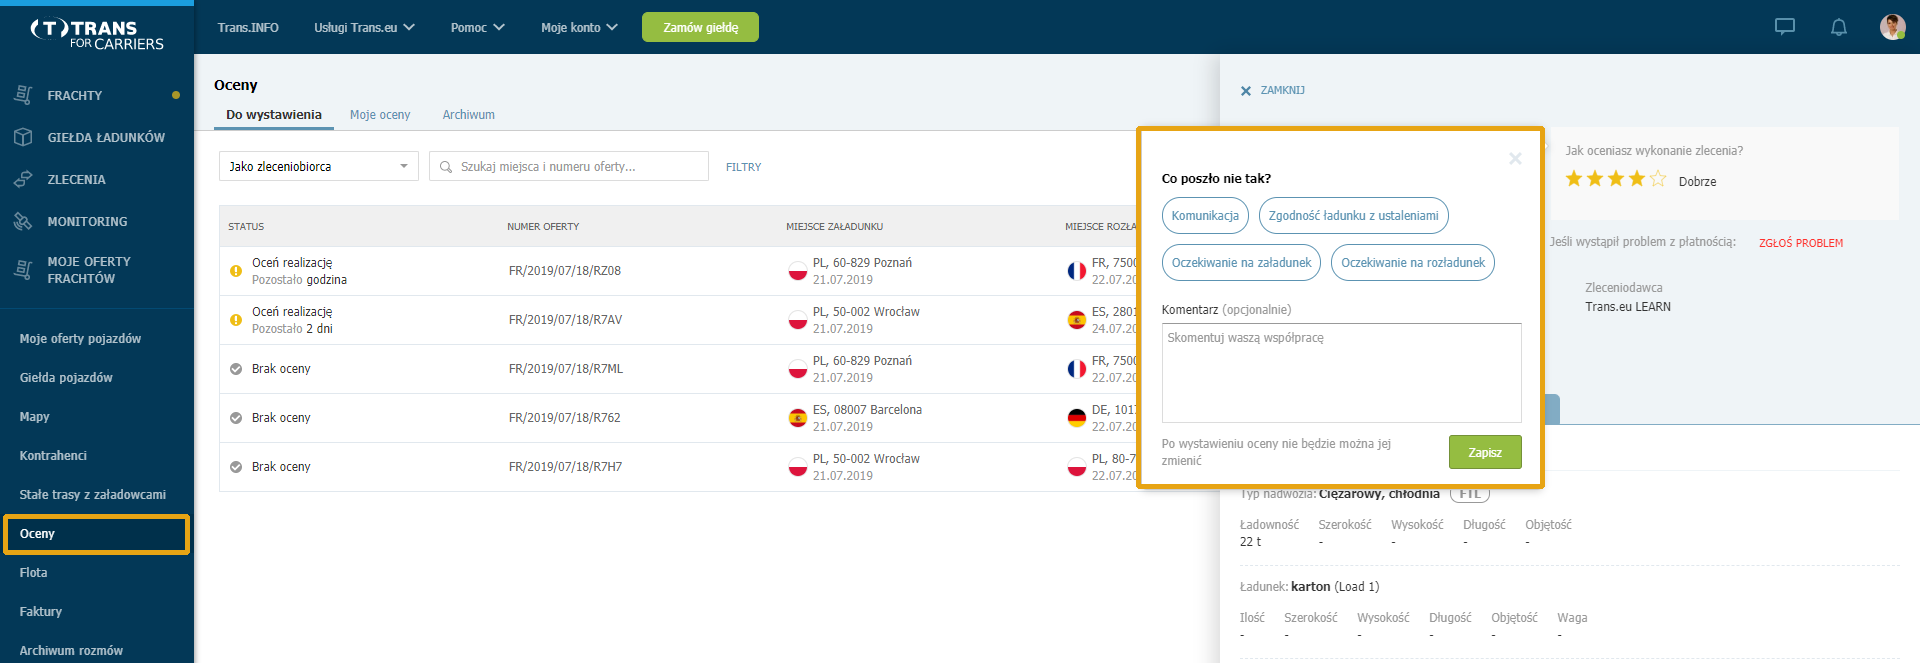Click the search magnifier icon
The image size is (1920, 663).
tap(446, 167)
